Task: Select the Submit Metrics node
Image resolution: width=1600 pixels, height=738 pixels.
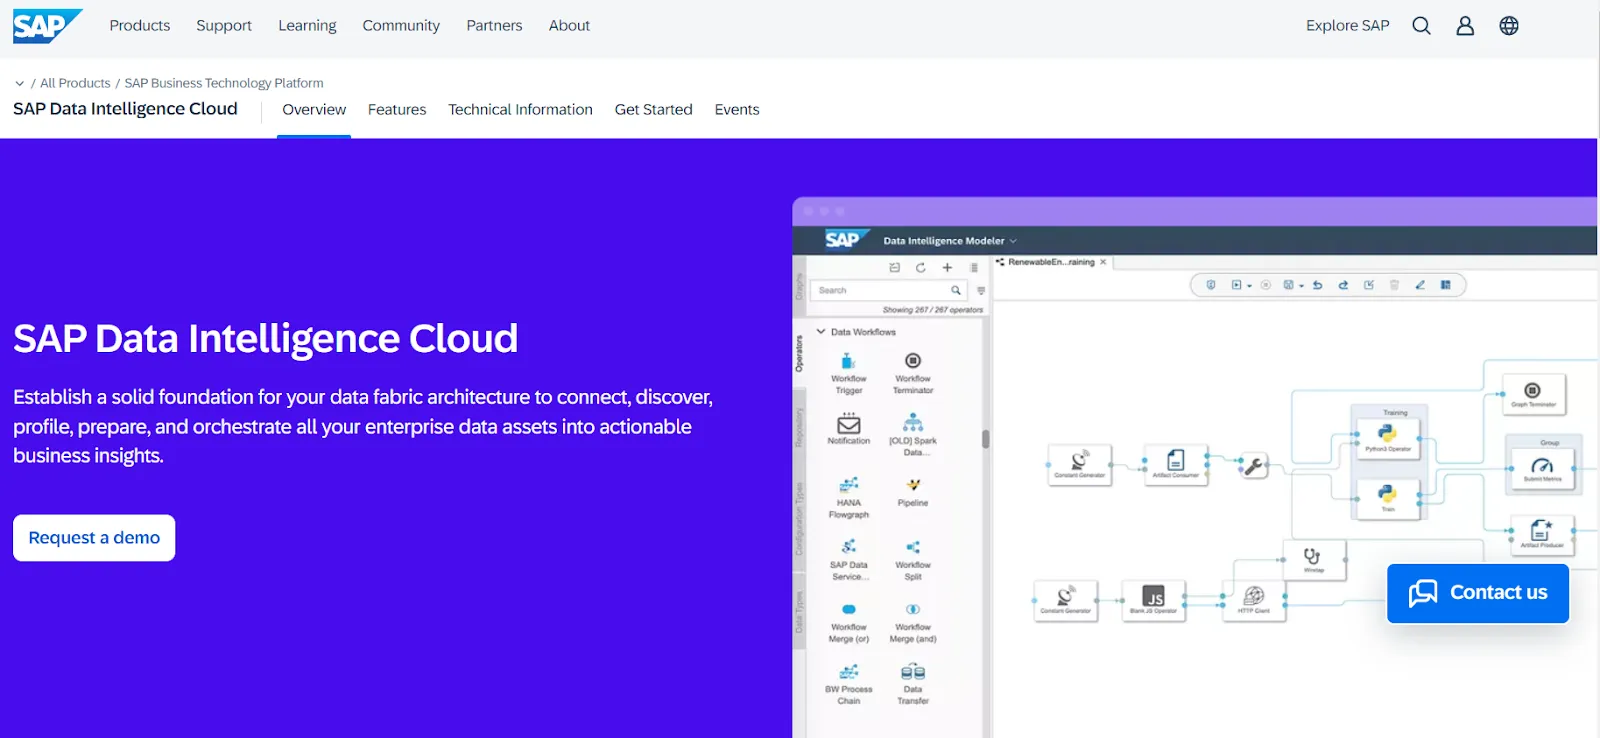Action: 1542,469
